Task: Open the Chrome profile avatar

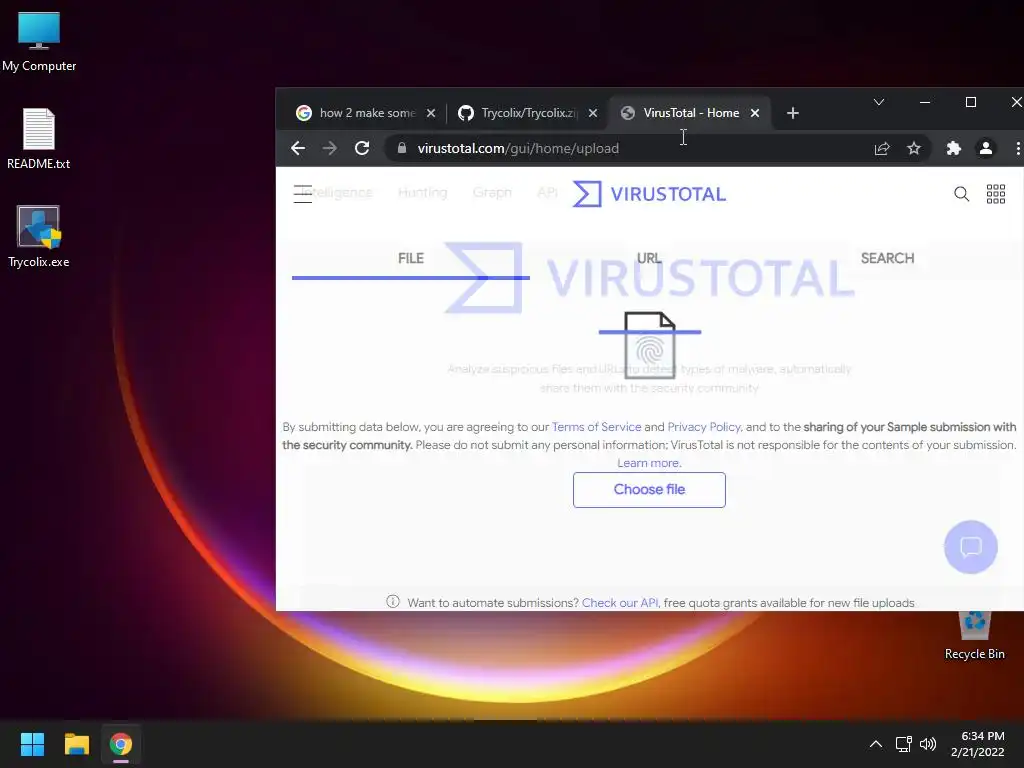Action: 986,148
